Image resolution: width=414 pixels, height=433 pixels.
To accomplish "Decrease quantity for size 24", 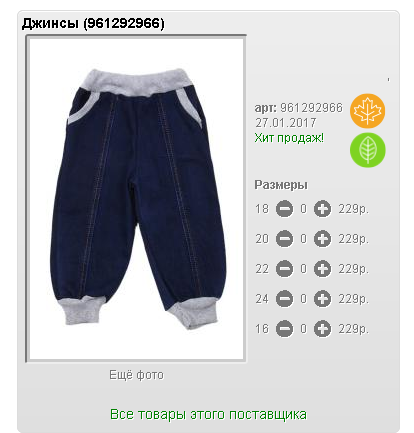I will click(284, 299).
